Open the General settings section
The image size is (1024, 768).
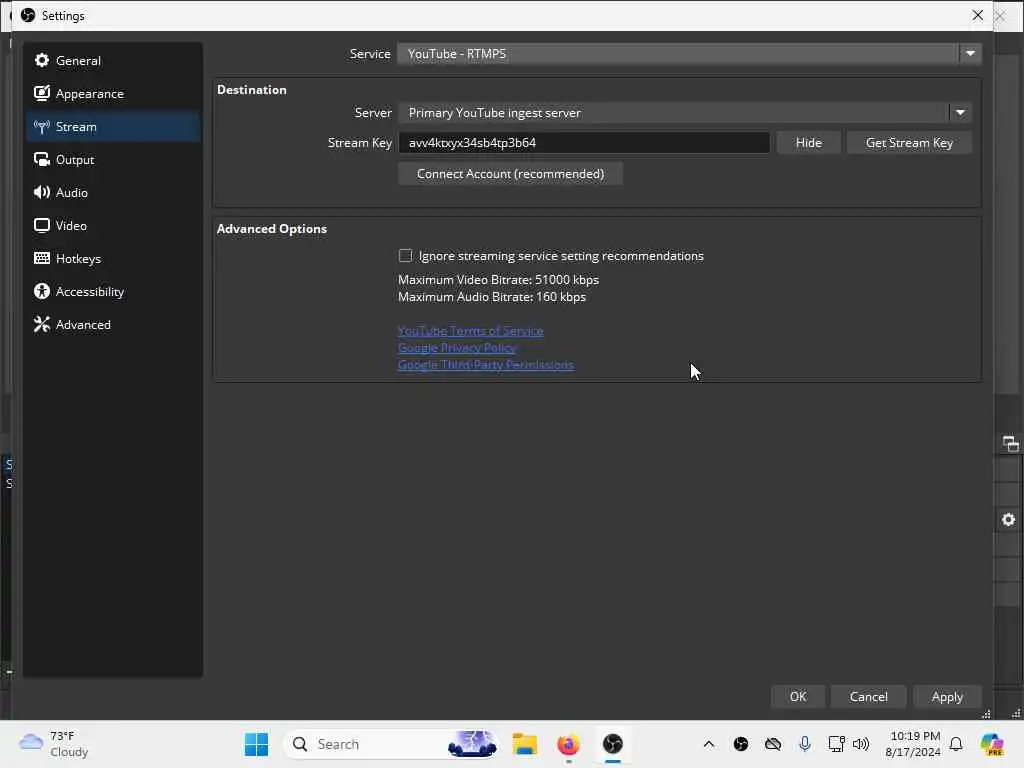tap(112, 61)
